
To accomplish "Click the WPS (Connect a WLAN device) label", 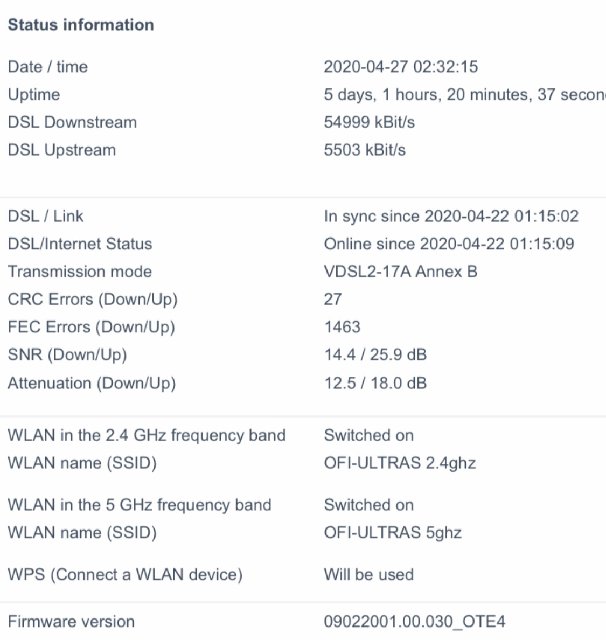I will pos(125,575).
